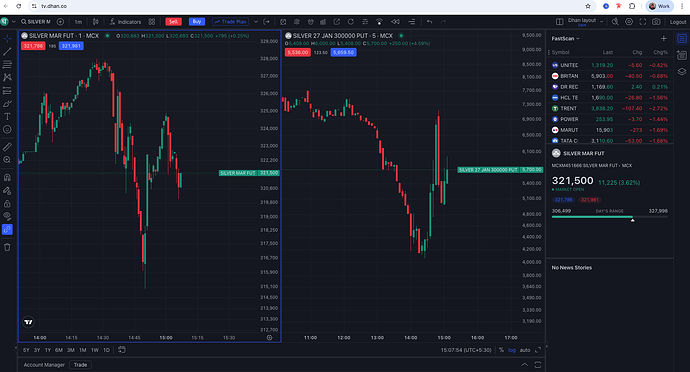
Task: Select the trend line drawing tool
Action: click(x=7, y=52)
